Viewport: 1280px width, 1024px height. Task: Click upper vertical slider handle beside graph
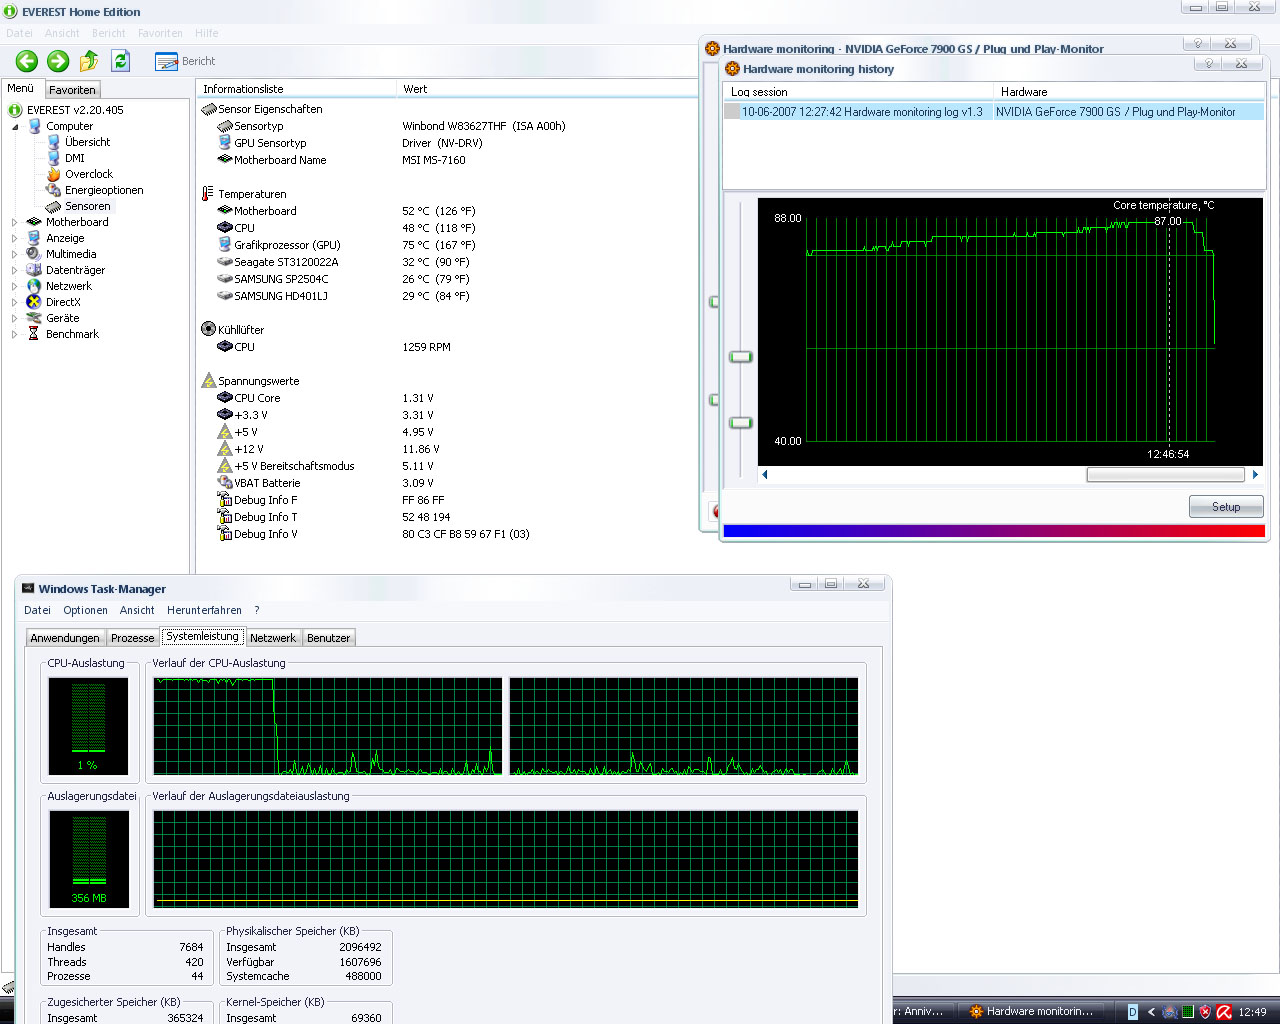[x=741, y=357]
